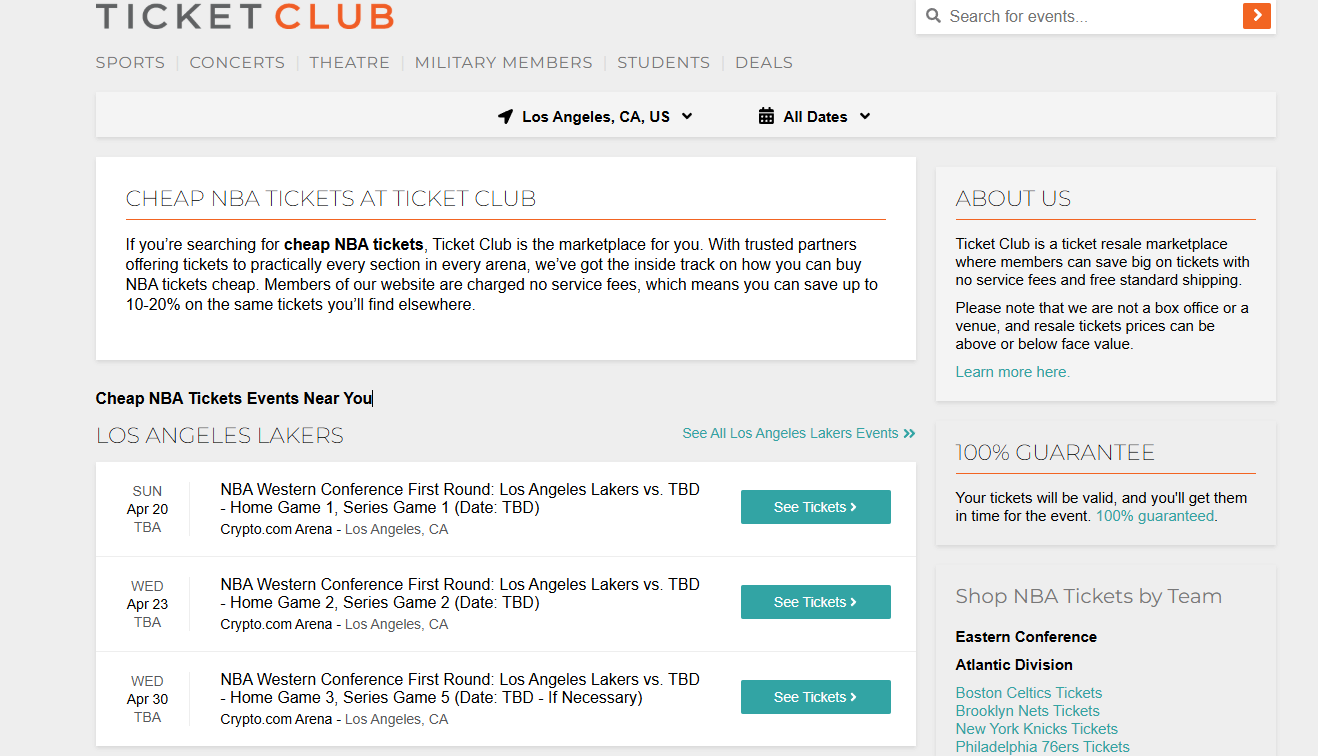
Task: Open Brooklyn Nets Tickets
Action: (x=1027, y=711)
